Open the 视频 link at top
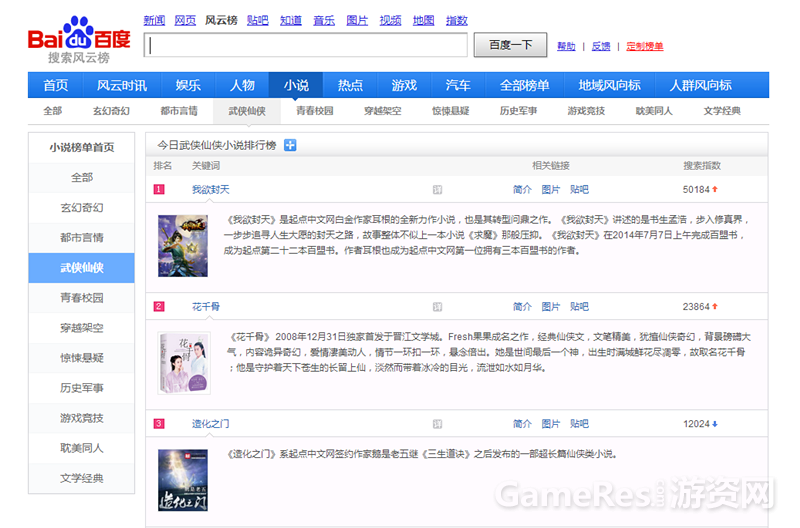 pyautogui.click(x=390, y=20)
